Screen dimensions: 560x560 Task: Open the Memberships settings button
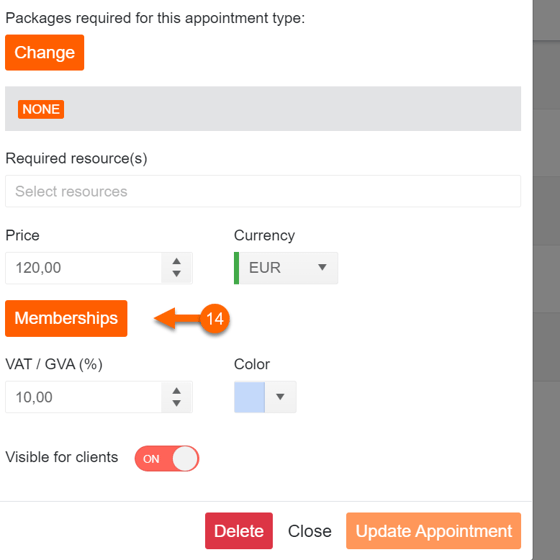66,318
